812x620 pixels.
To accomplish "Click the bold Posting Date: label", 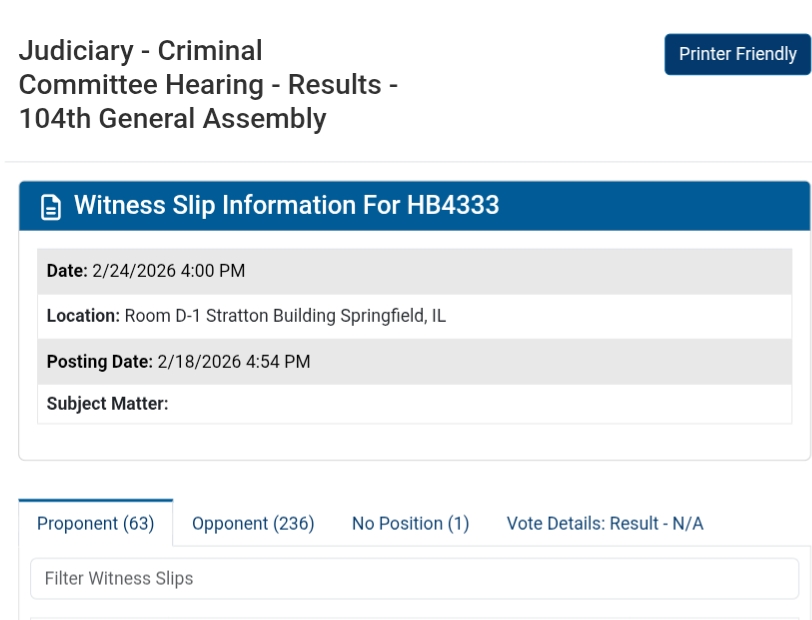I will 100,361.
